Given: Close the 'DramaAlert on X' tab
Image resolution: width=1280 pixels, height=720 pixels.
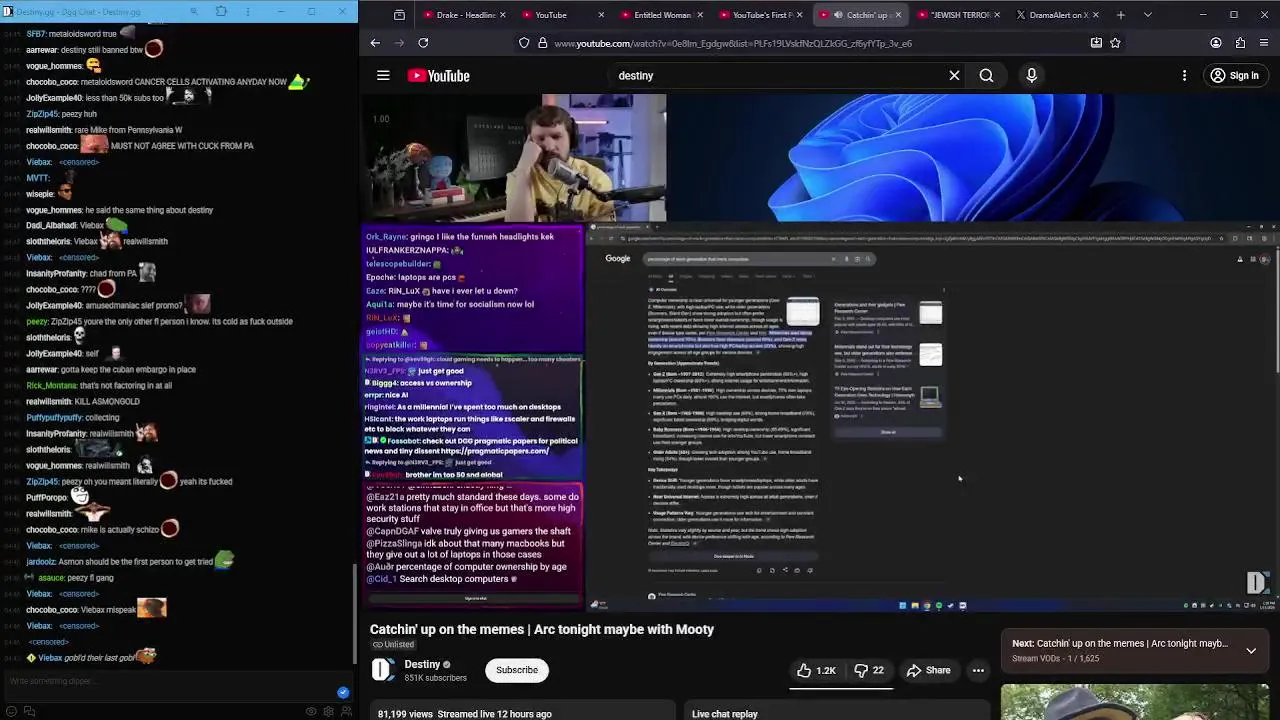Looking at the screenshot, I should click(x=1096, y=15).
